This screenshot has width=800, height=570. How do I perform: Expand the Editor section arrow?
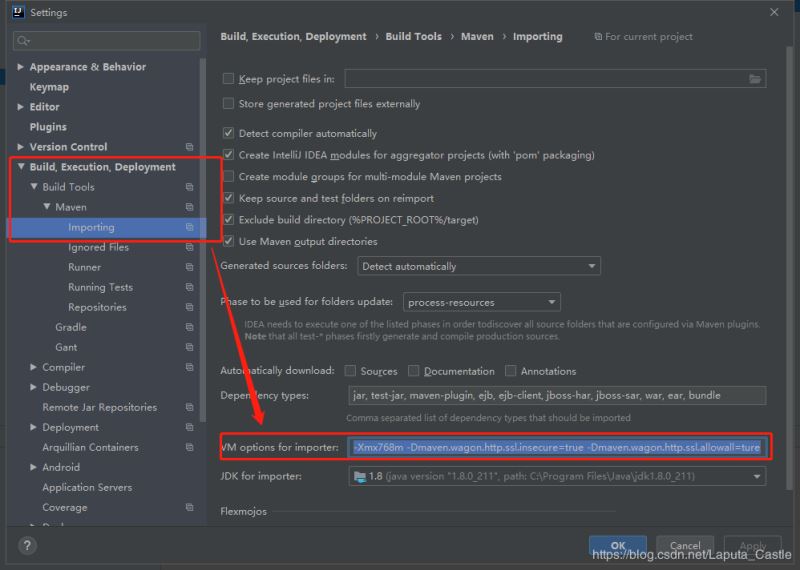pos(20,107)
